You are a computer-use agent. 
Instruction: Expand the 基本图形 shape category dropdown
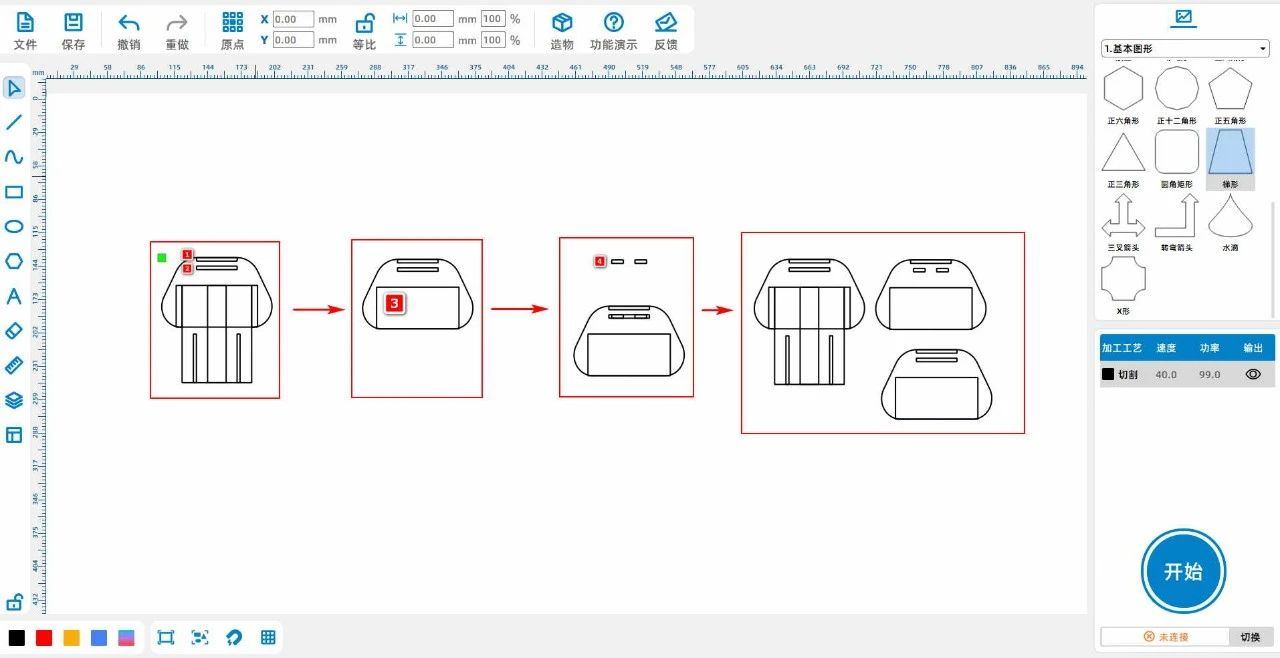point(1185,48)
